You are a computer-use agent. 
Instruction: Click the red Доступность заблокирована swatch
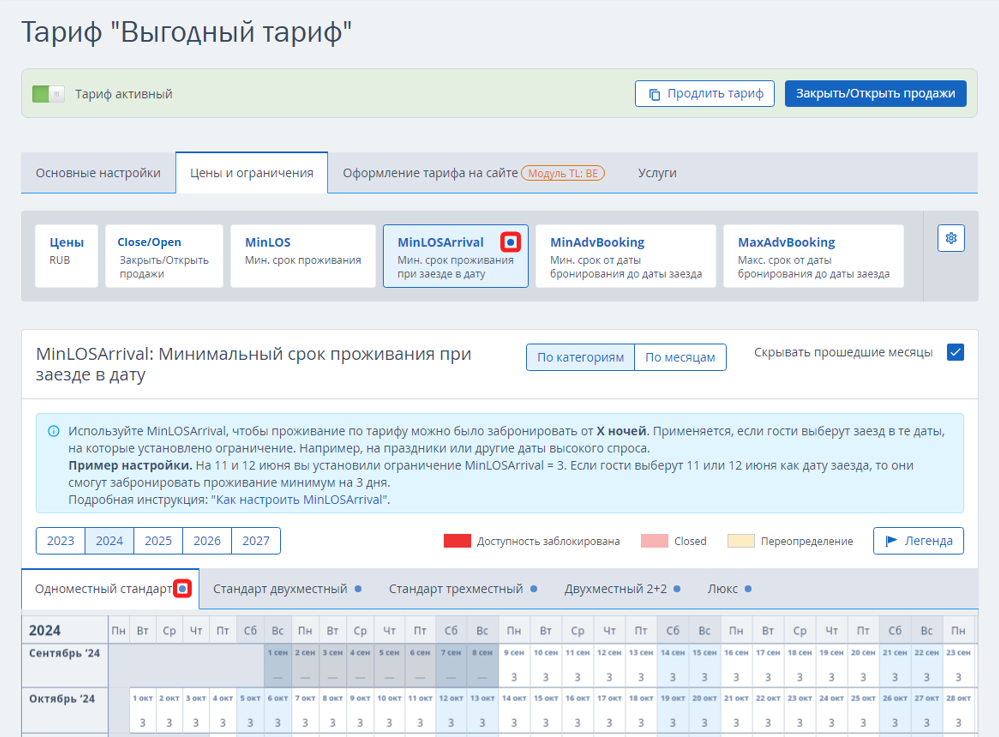click(457, 541)
